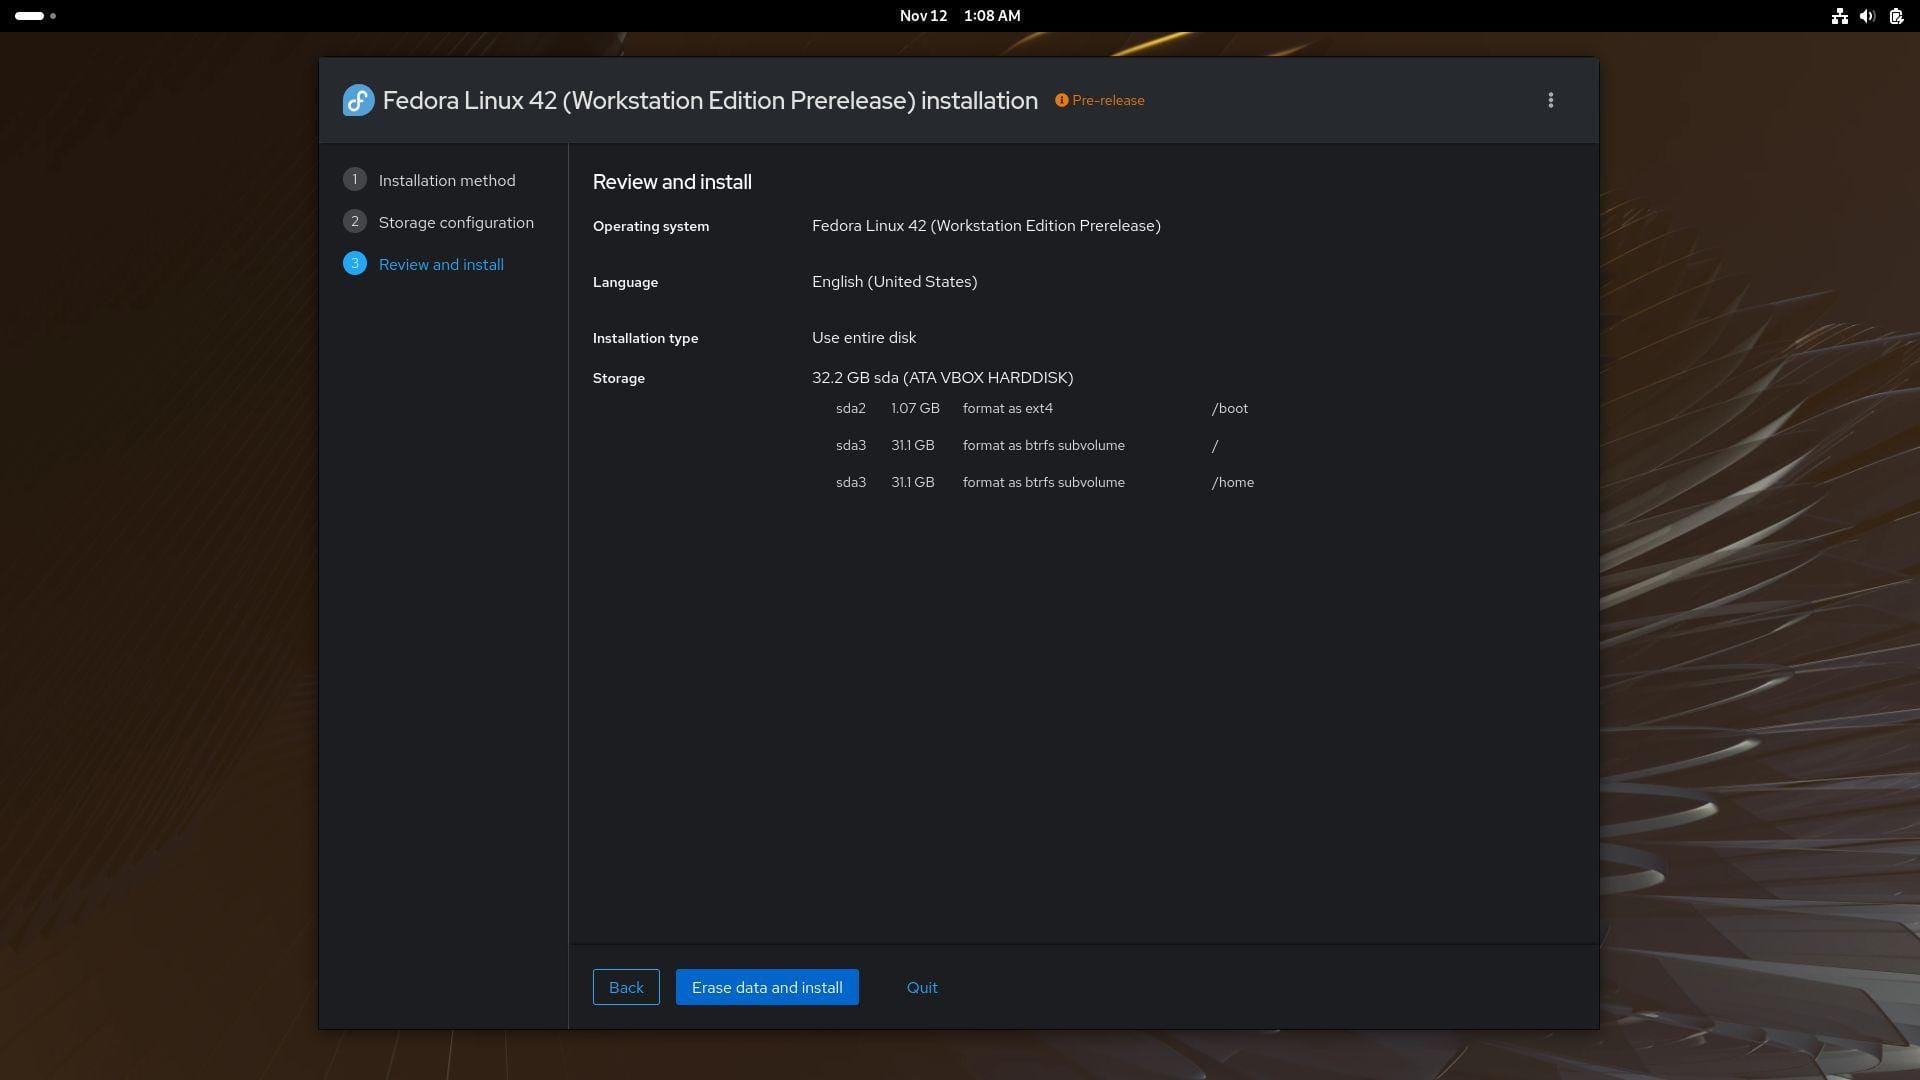The image size is (1920, 1080).
Task: Click the step 2 number badge
Action: point(354,222)
